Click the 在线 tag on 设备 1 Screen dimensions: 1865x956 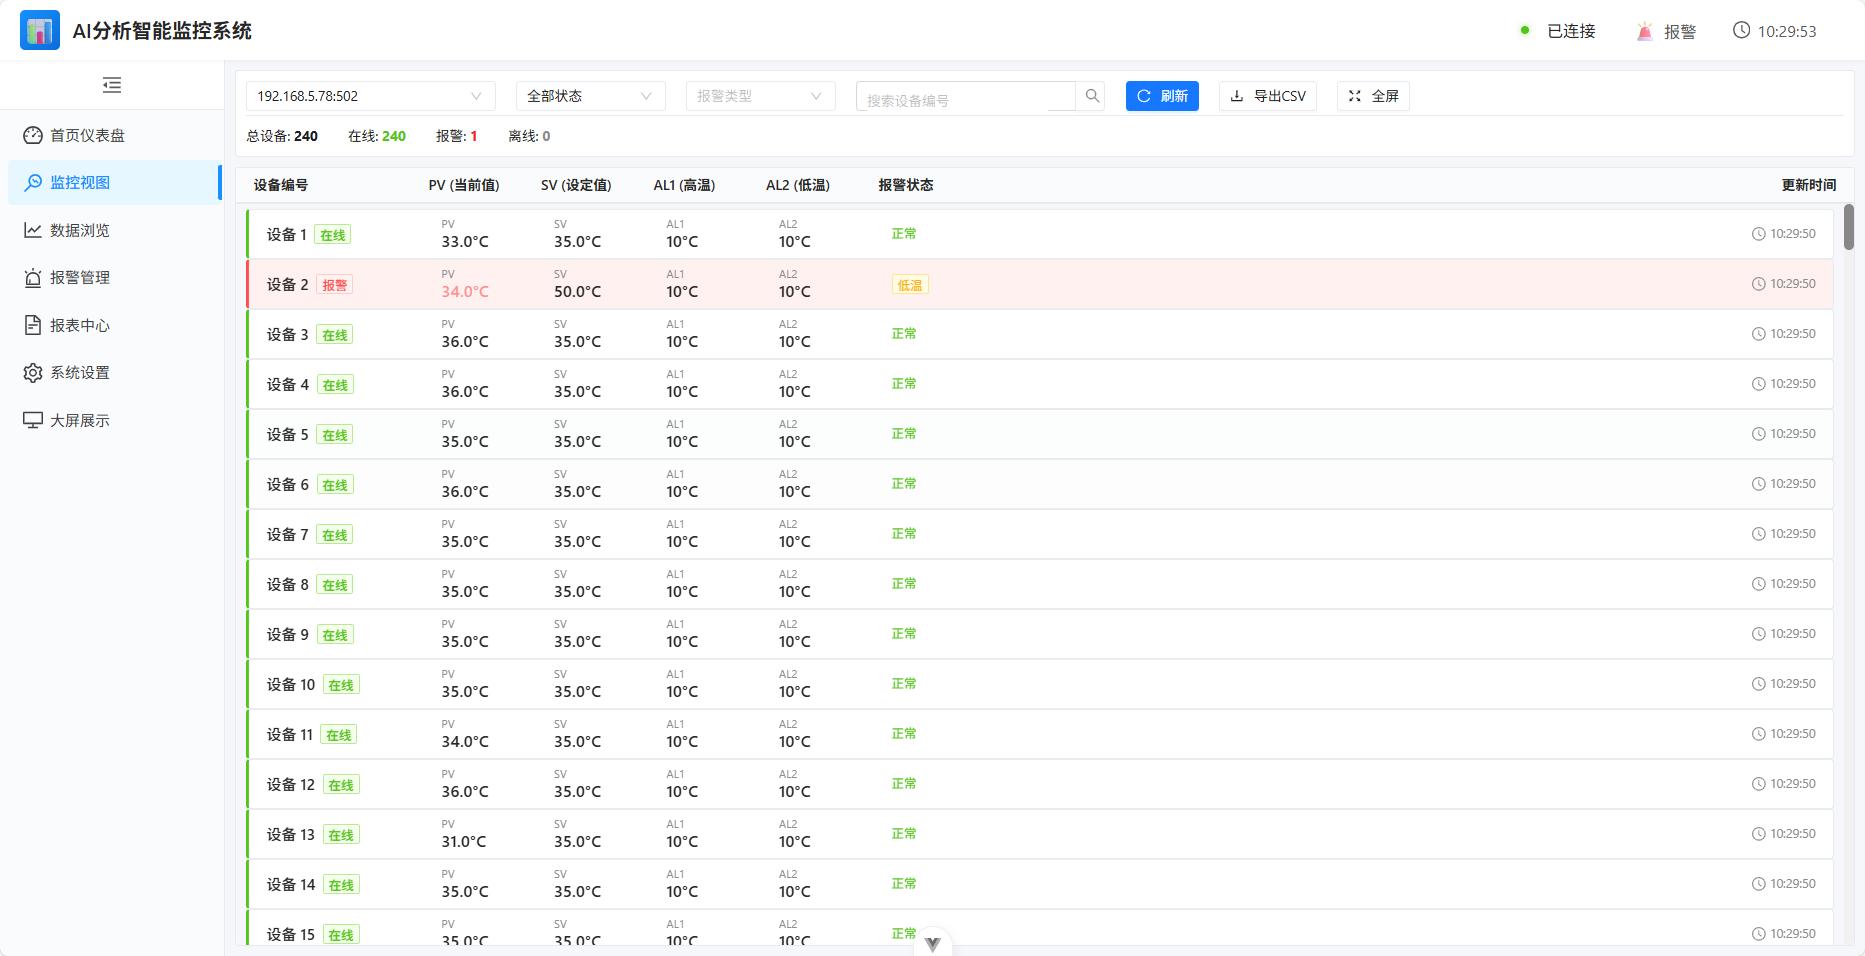[333, 235]
